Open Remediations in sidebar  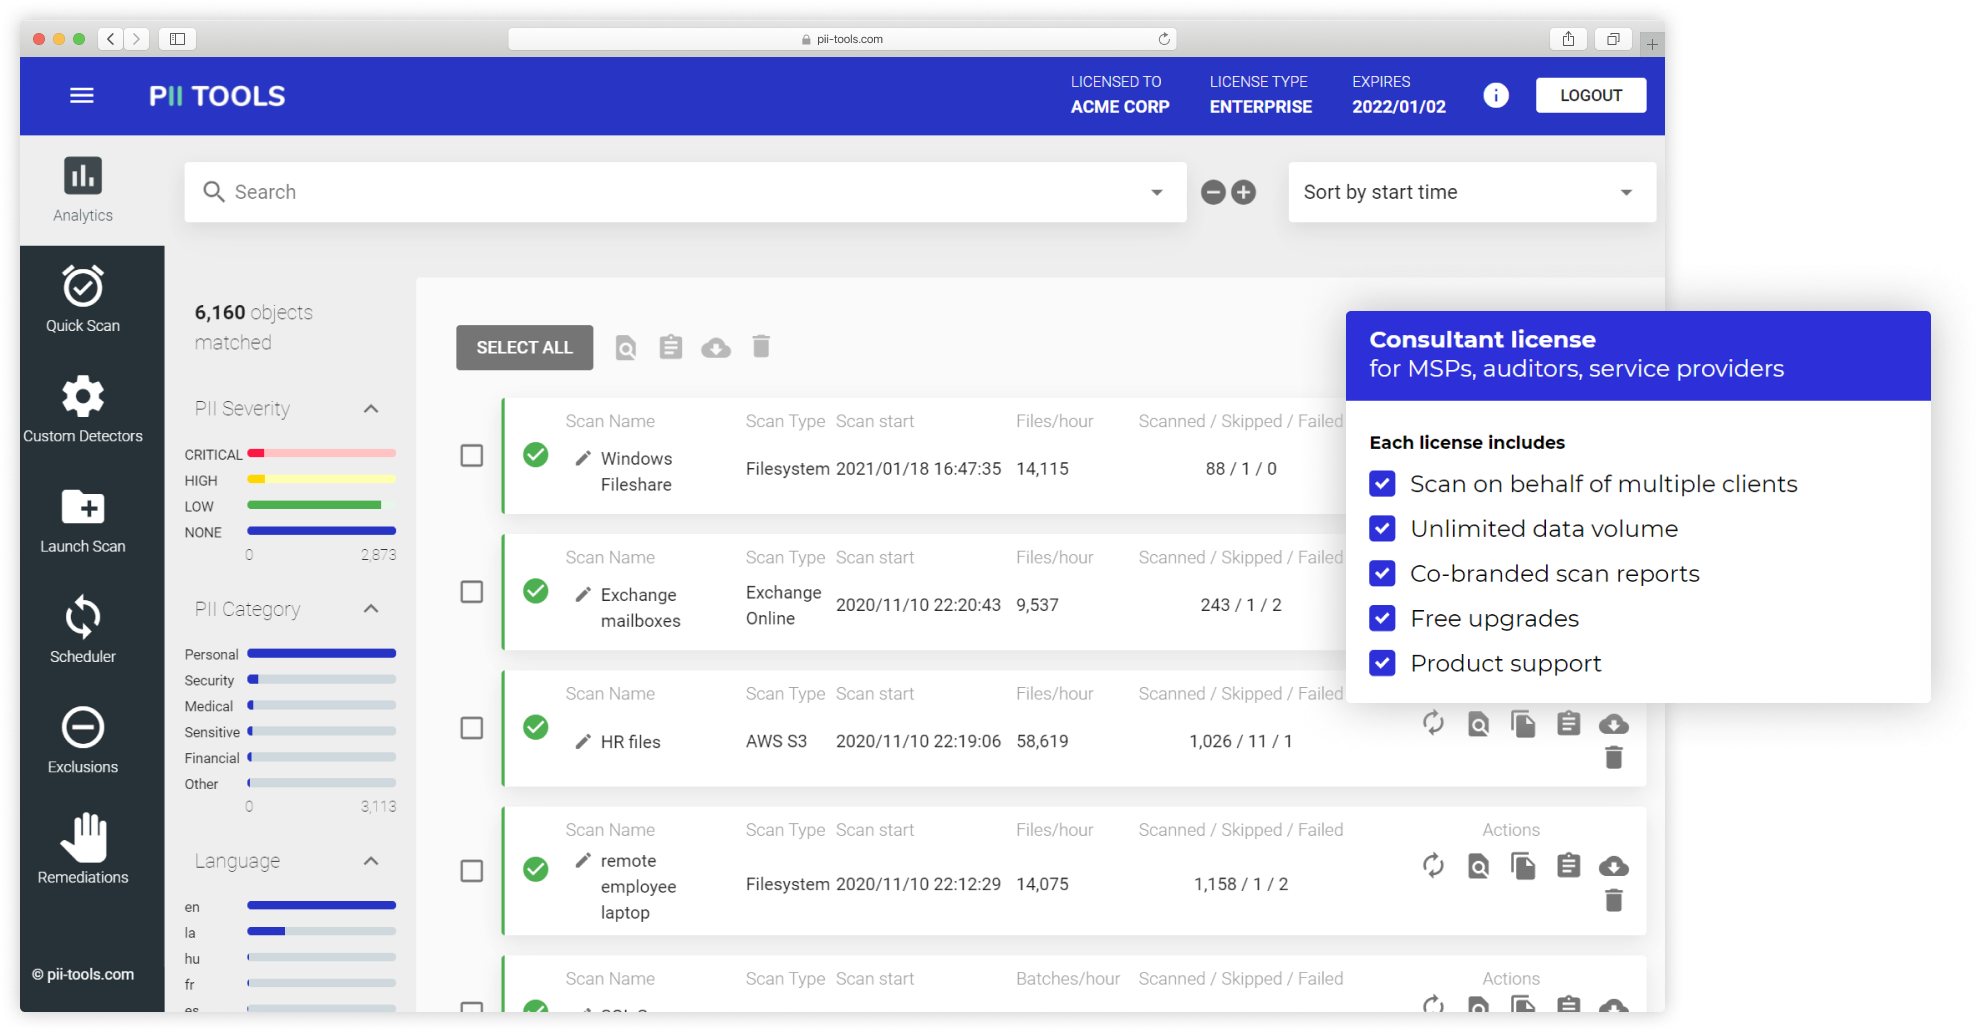(83, 850)
